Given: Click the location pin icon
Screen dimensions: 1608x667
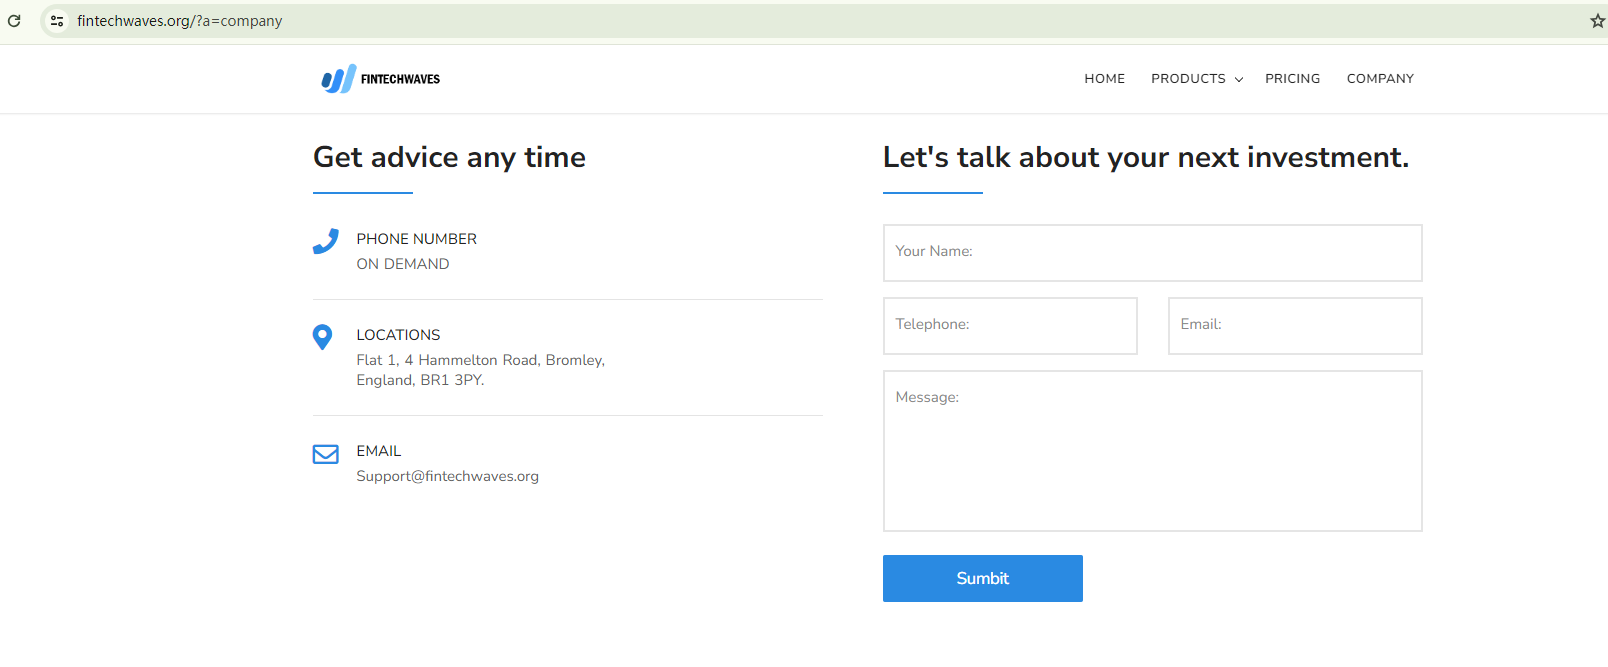Looking at the screenshot, I should pyautogui.click(x=322, y=337).
